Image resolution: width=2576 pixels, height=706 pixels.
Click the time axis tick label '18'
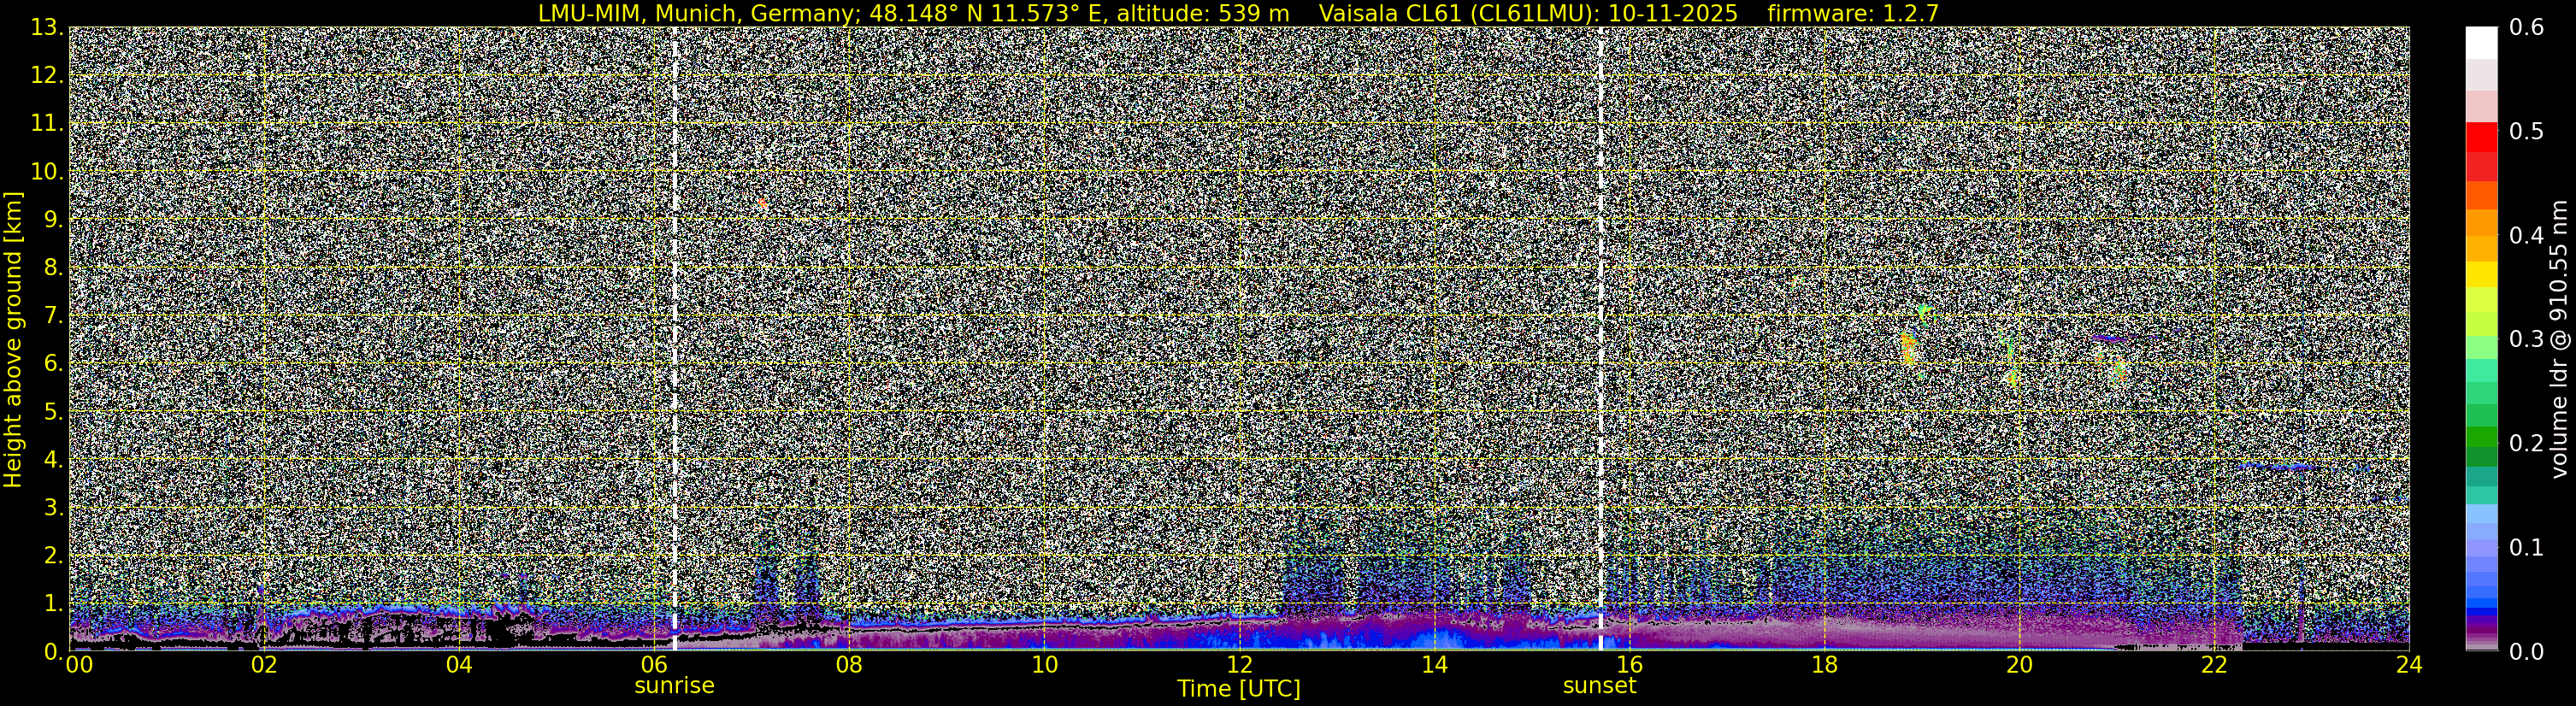click(x=1824, y=665)
